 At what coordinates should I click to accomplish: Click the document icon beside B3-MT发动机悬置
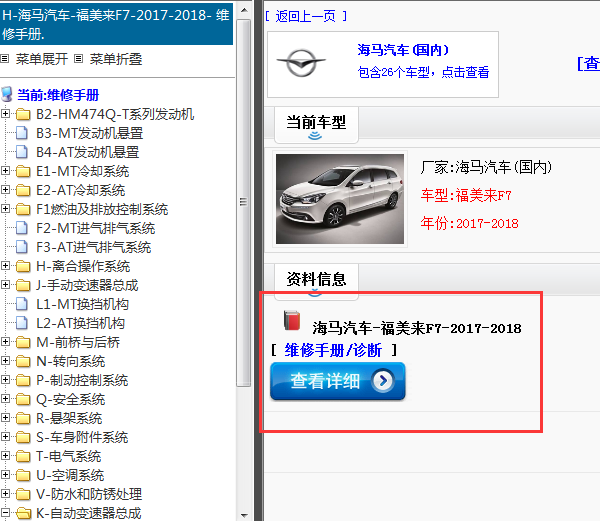[x=22, y=133]
